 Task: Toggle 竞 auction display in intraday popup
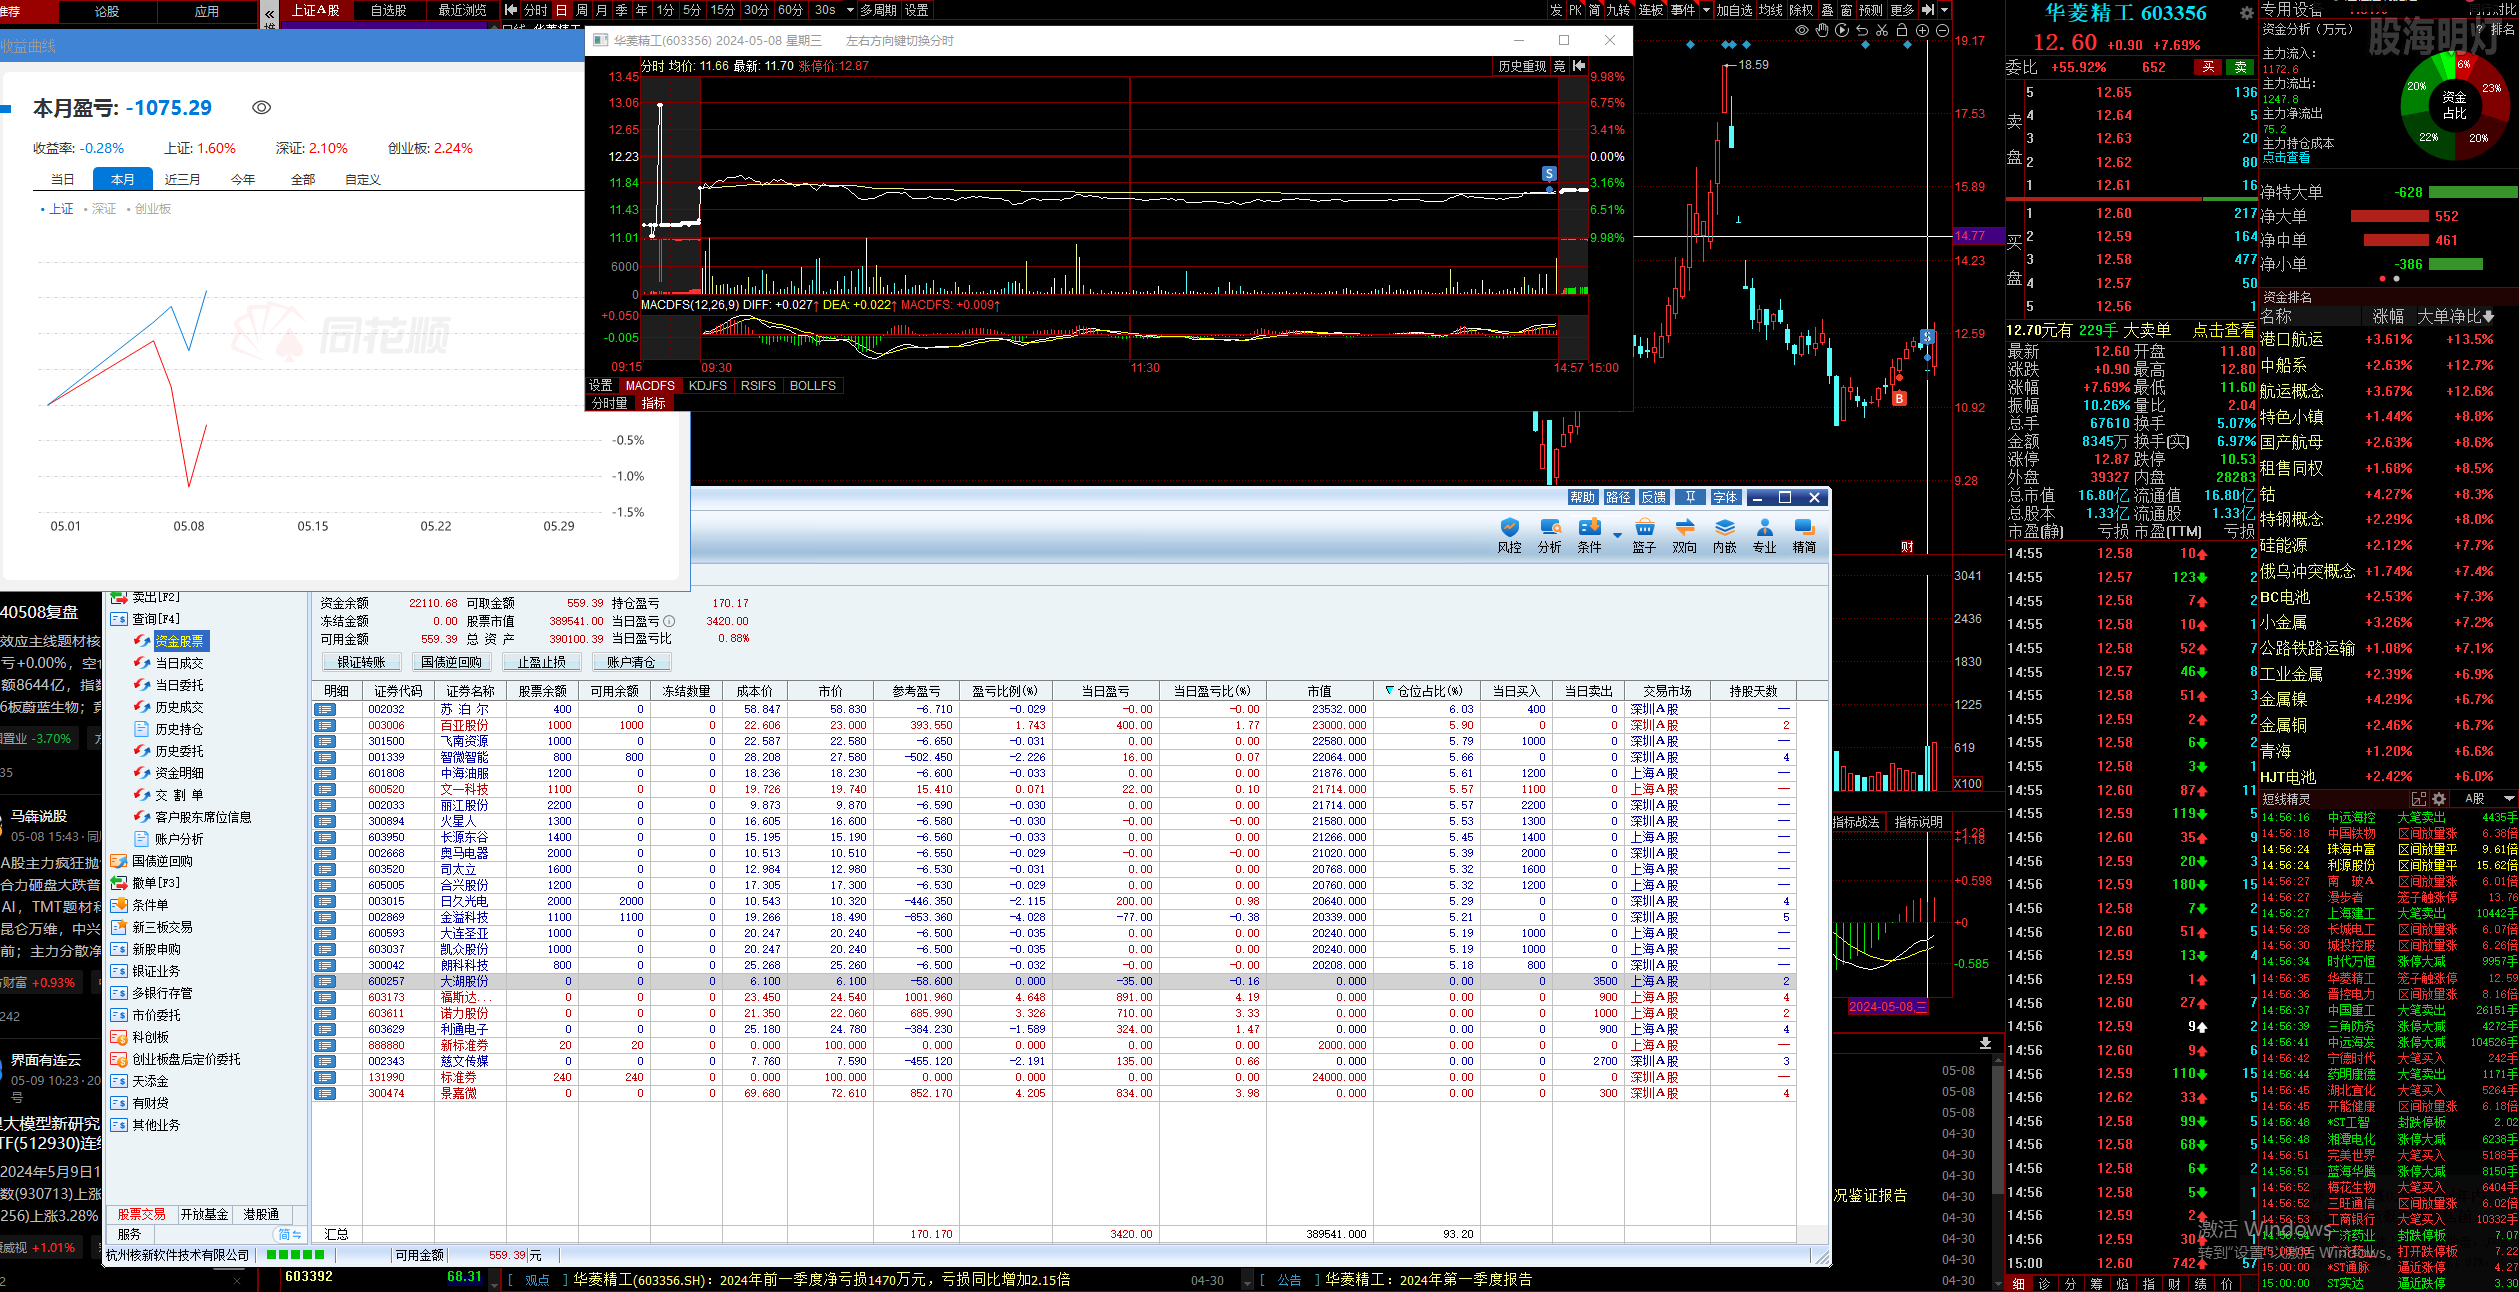[x=1559, y=66]
